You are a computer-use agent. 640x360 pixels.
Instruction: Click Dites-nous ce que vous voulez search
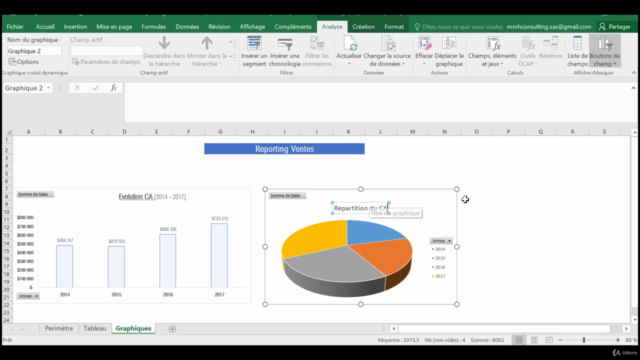click(x=459, y=27)
